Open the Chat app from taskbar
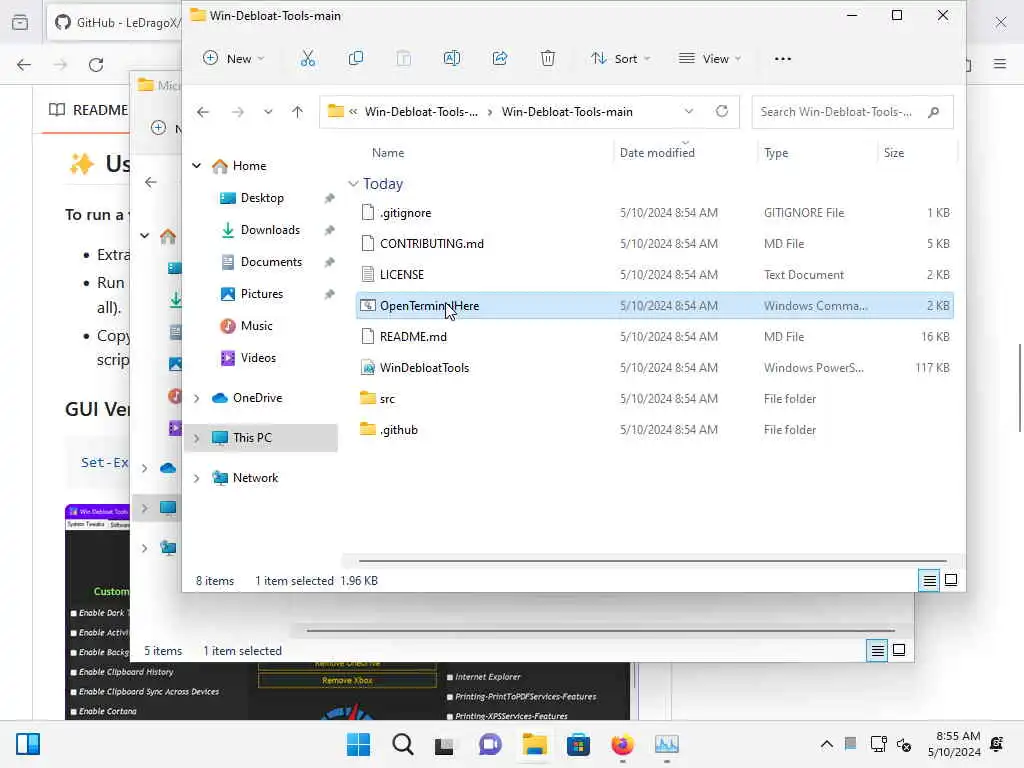The height and width of the screenshot is (768, 1024). coord(490,744)
